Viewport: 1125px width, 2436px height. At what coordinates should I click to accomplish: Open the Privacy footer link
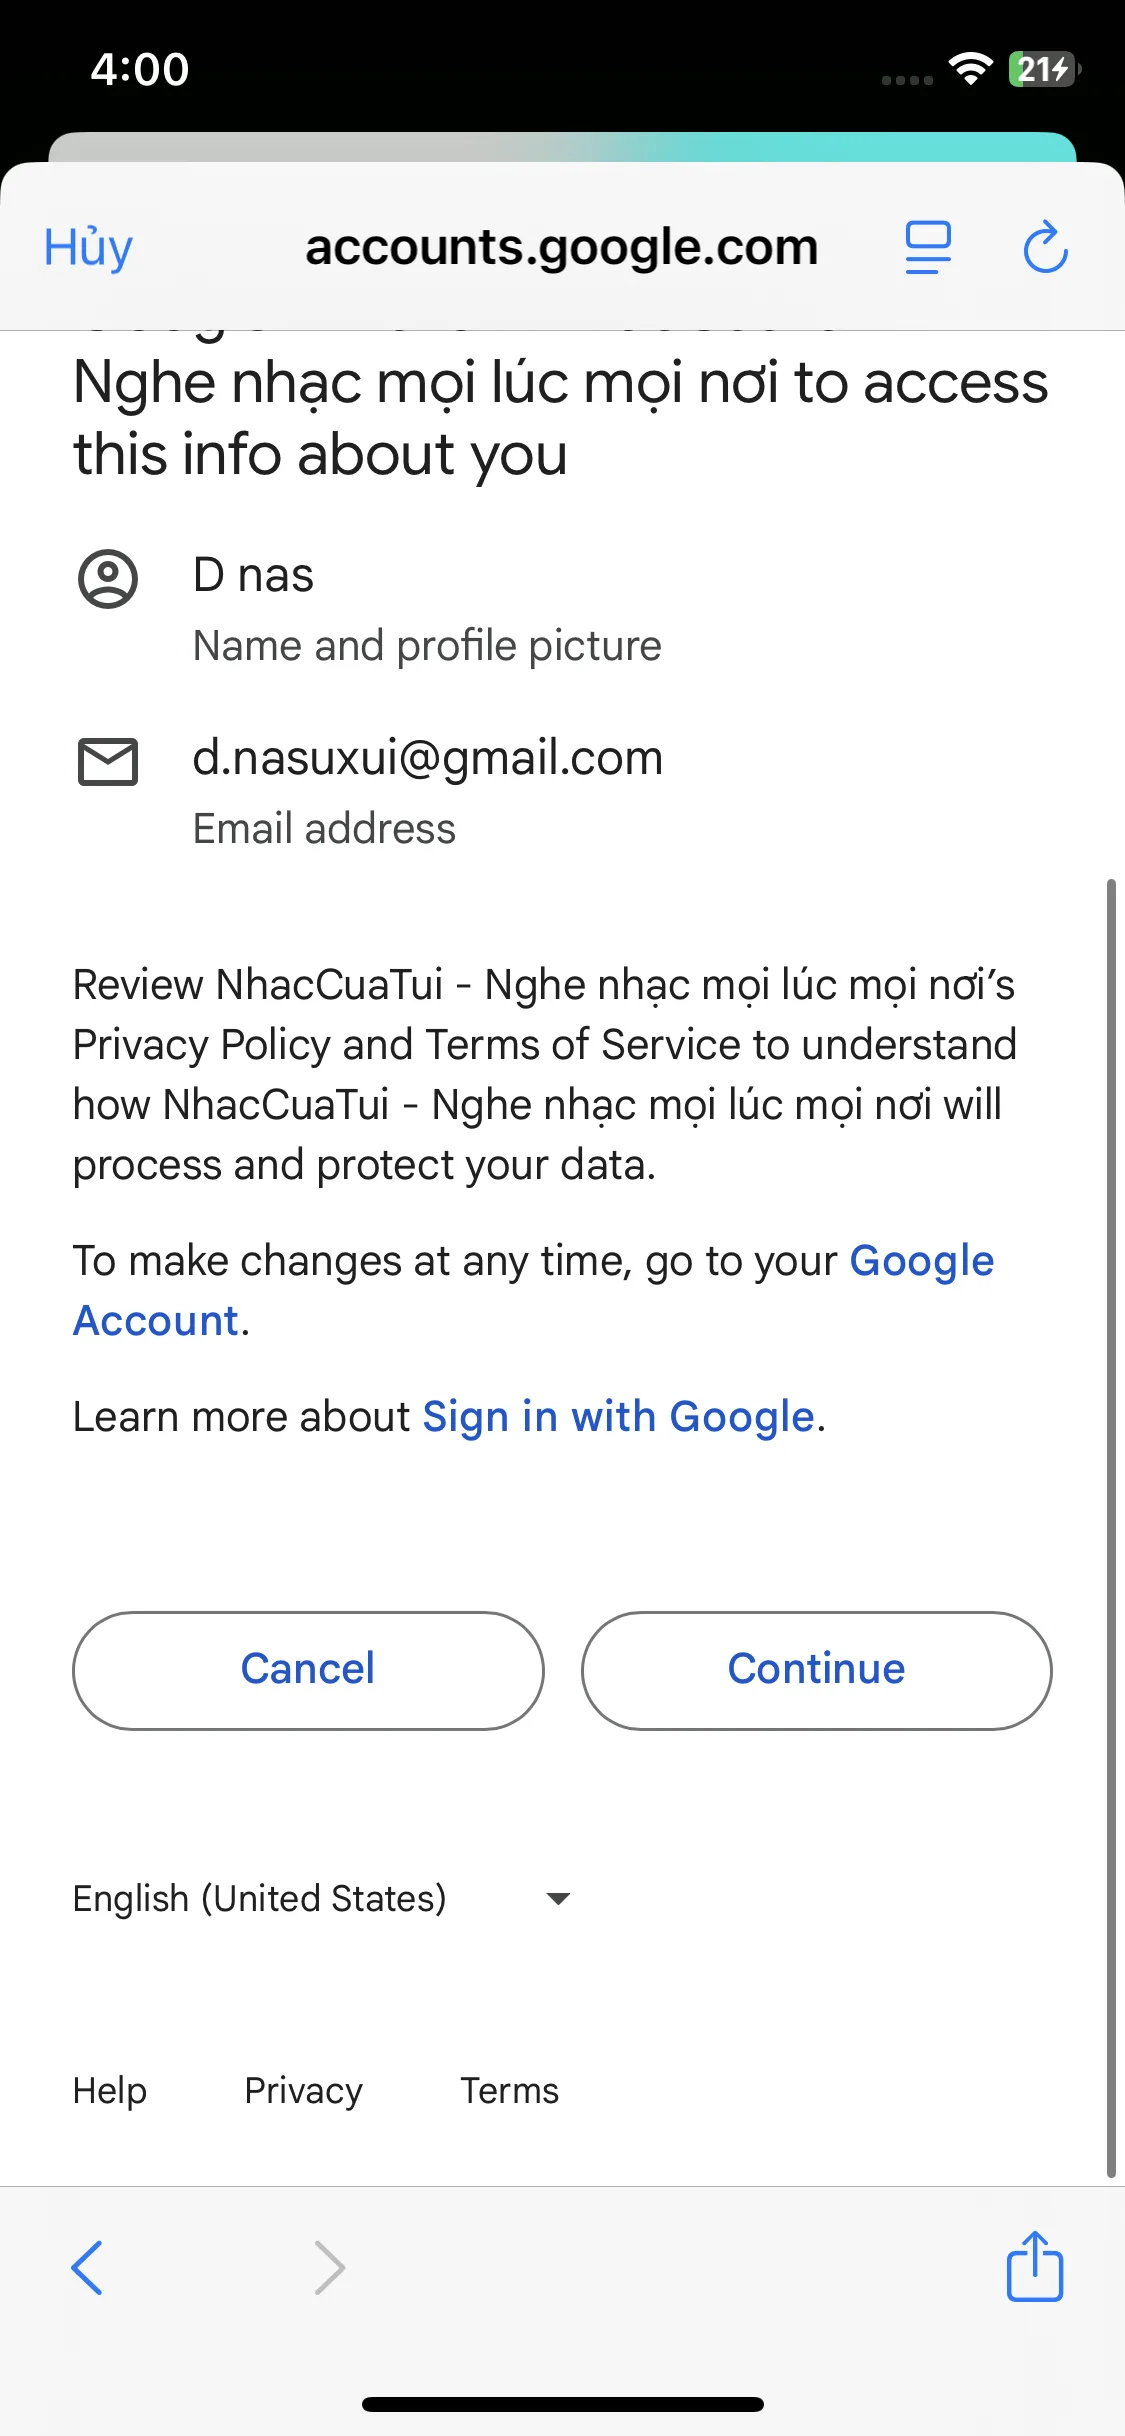coord(303,2091)
